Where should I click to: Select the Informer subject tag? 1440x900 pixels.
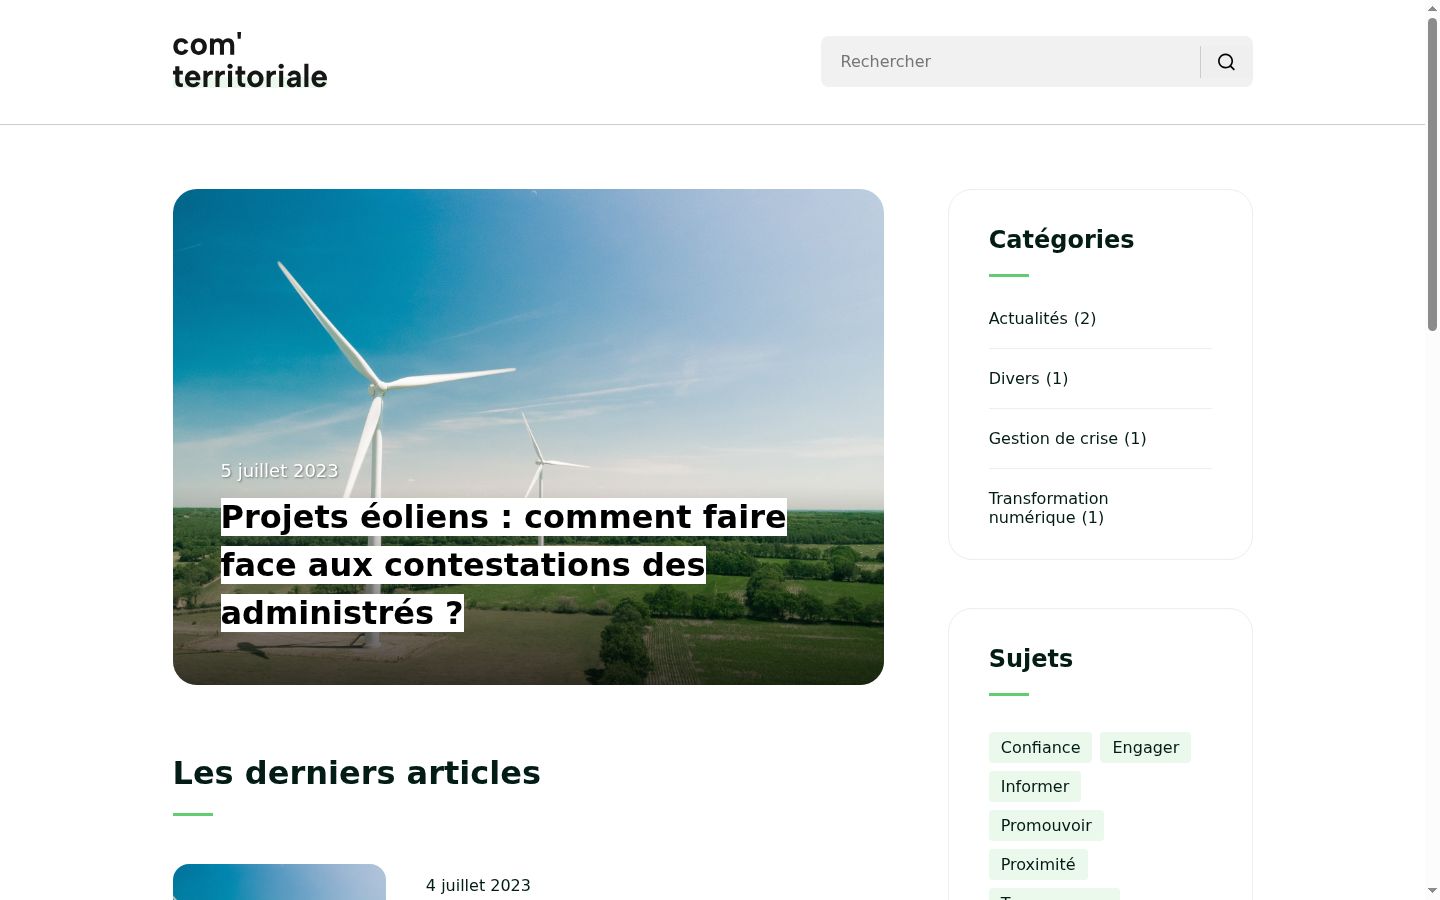(x=1035, y=787)
